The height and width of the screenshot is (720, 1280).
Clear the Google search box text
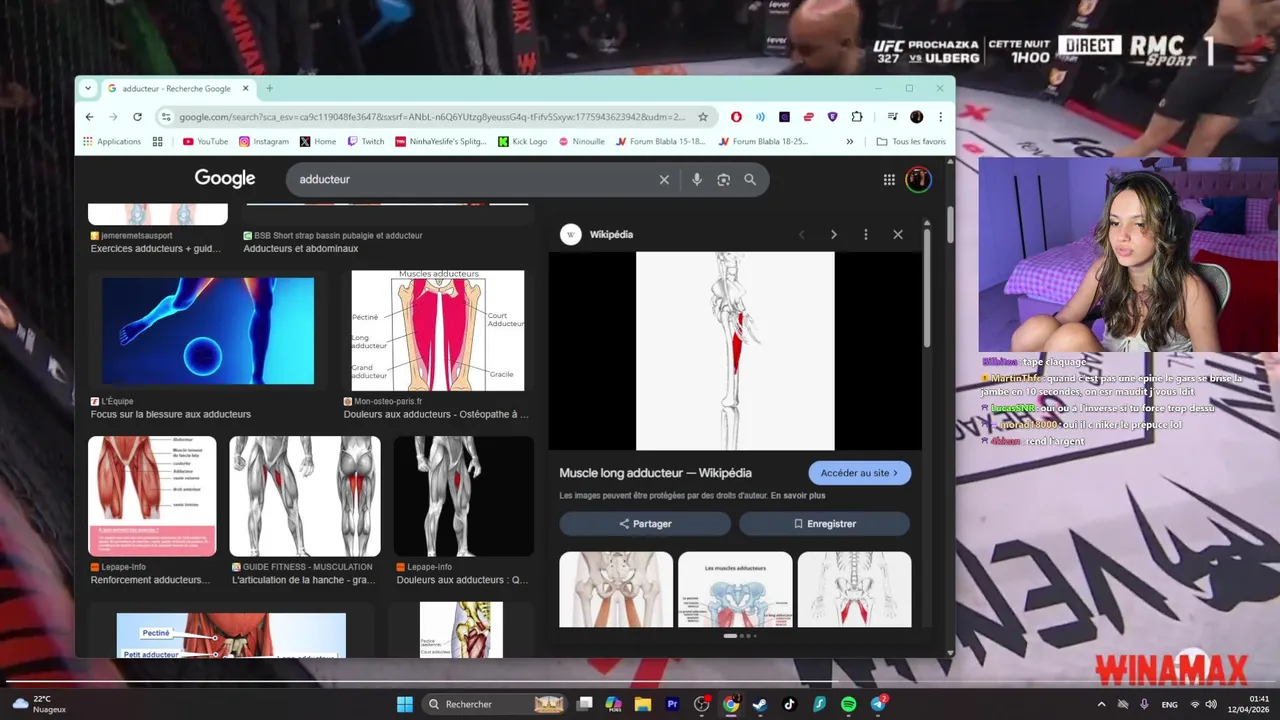(664, 180)
